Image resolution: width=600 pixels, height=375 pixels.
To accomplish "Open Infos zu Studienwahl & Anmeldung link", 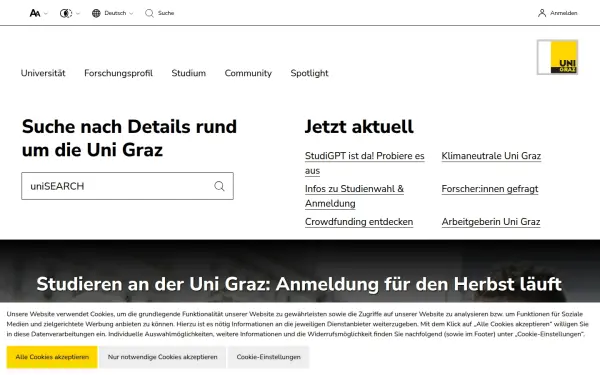I will pyautogui.click(x=354, y=196).
